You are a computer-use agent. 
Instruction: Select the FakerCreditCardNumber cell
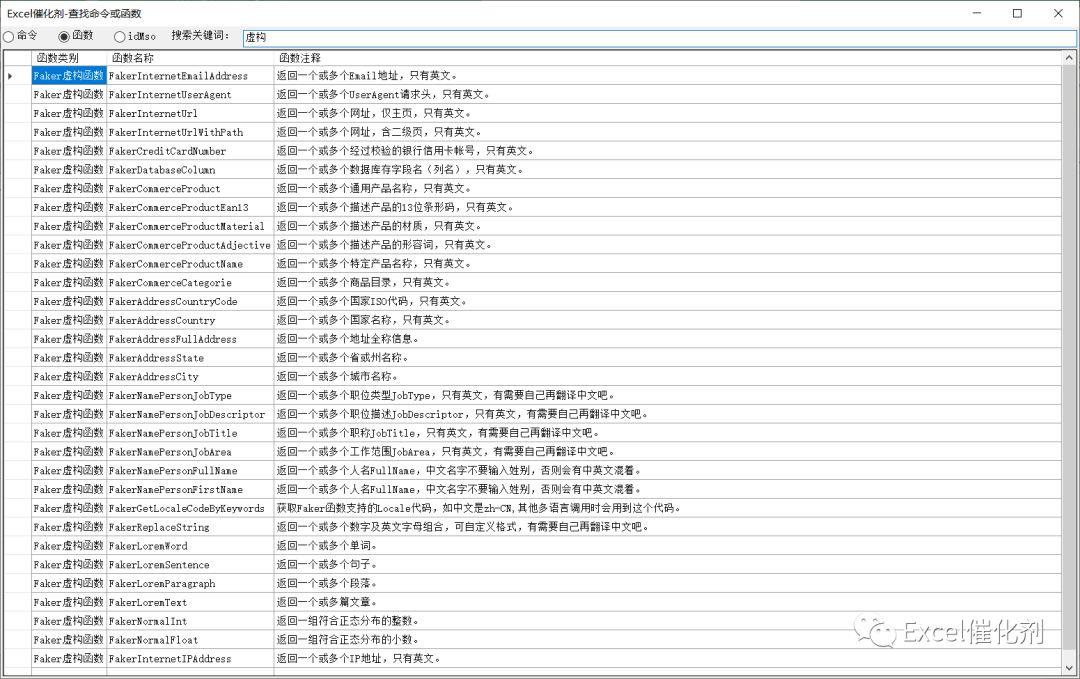coord(190,151)
